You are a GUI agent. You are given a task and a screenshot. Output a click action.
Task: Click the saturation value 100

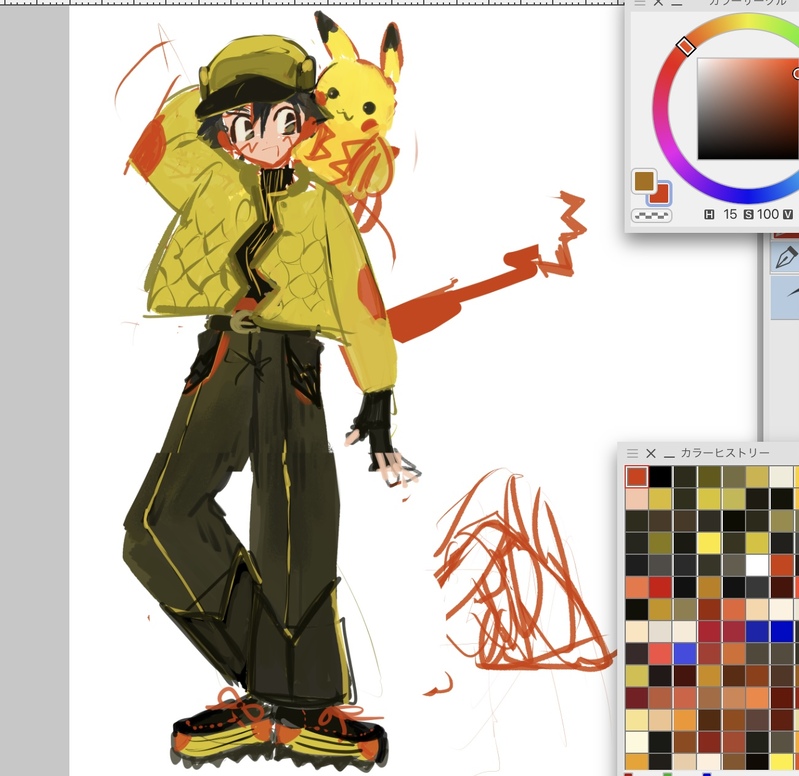[x=767, y=215]
